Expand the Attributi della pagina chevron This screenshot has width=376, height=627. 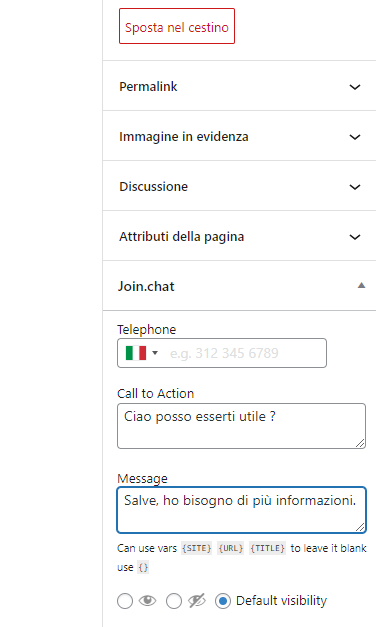(355, 237)
